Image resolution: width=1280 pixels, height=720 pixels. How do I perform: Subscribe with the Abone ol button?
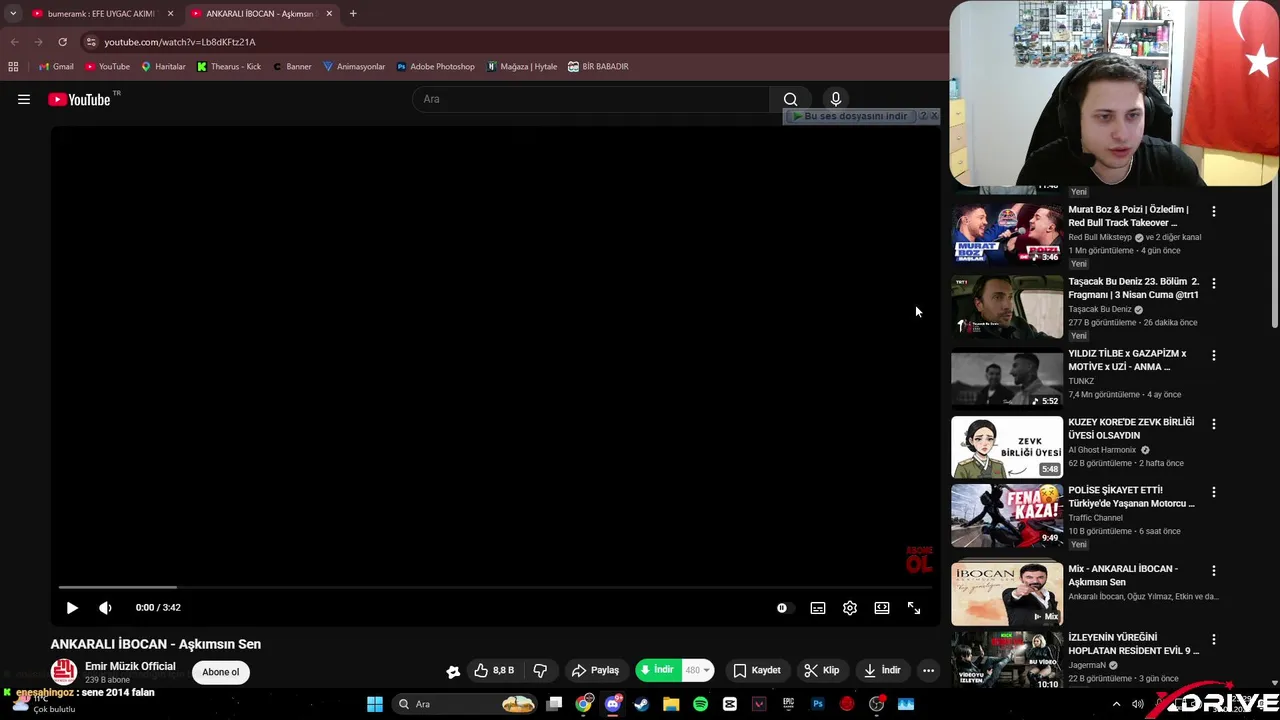tap(221, 672)
